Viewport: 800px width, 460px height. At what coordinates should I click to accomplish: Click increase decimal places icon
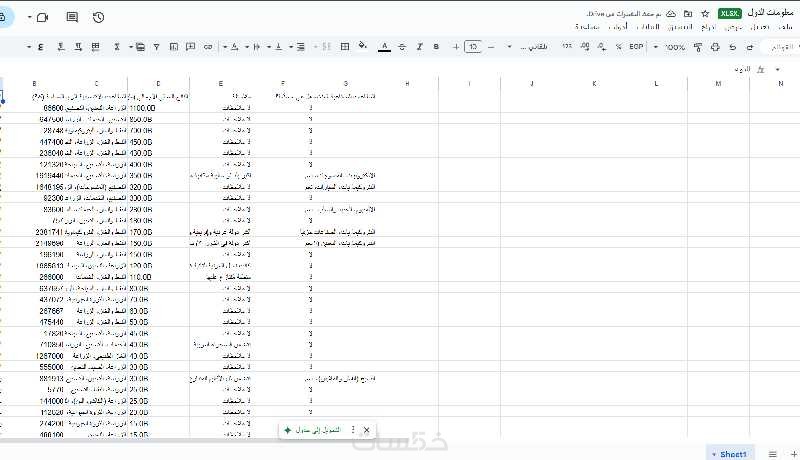point(585,47)
